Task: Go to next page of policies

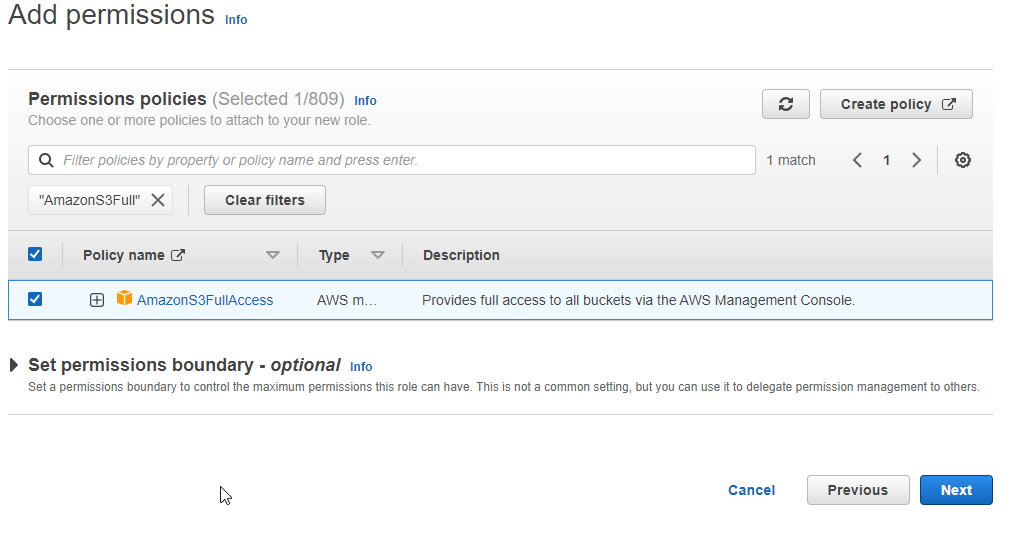Action: click(916, 160)
